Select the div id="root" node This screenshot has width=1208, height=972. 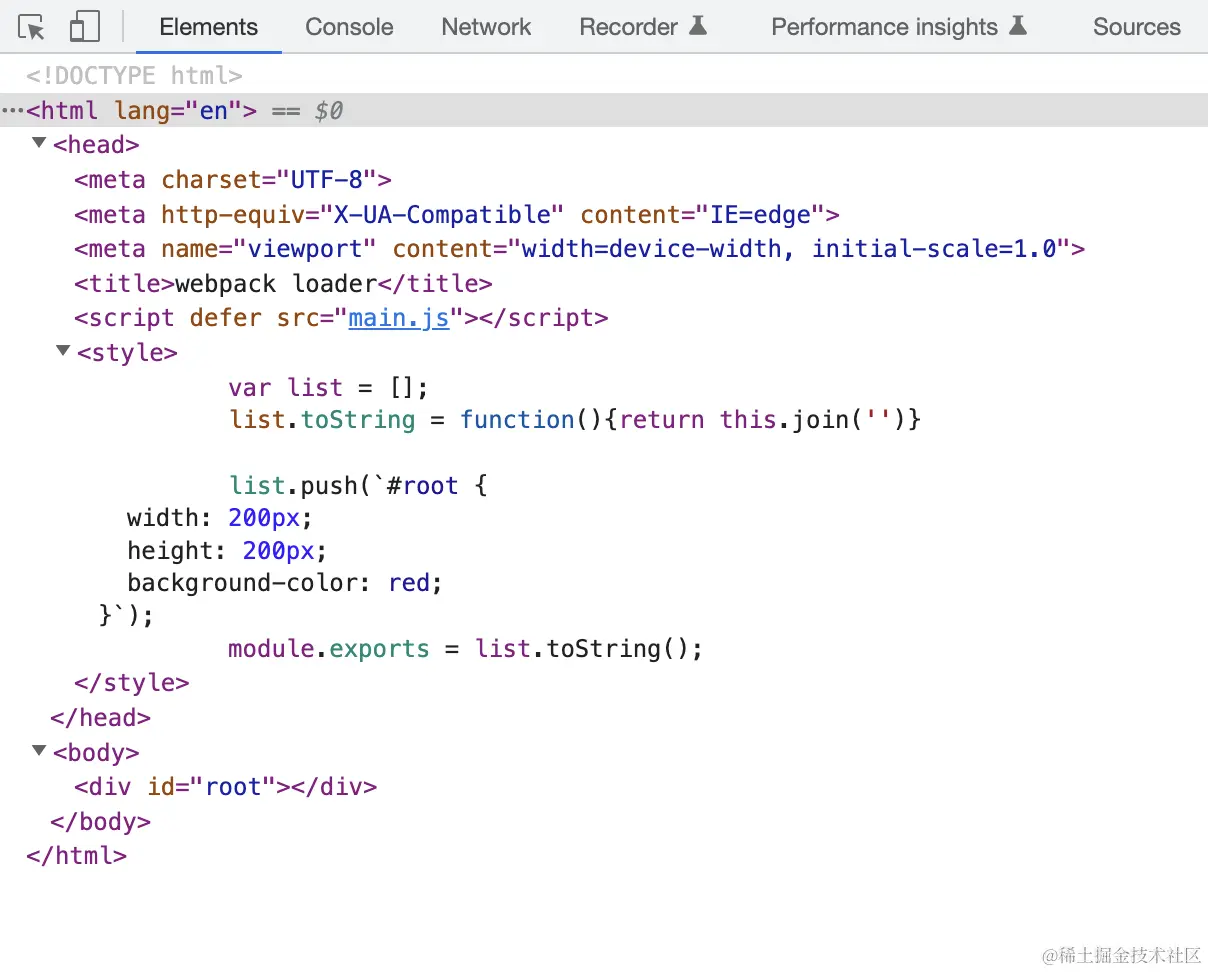pyautogui.click(x=226, y=787)
